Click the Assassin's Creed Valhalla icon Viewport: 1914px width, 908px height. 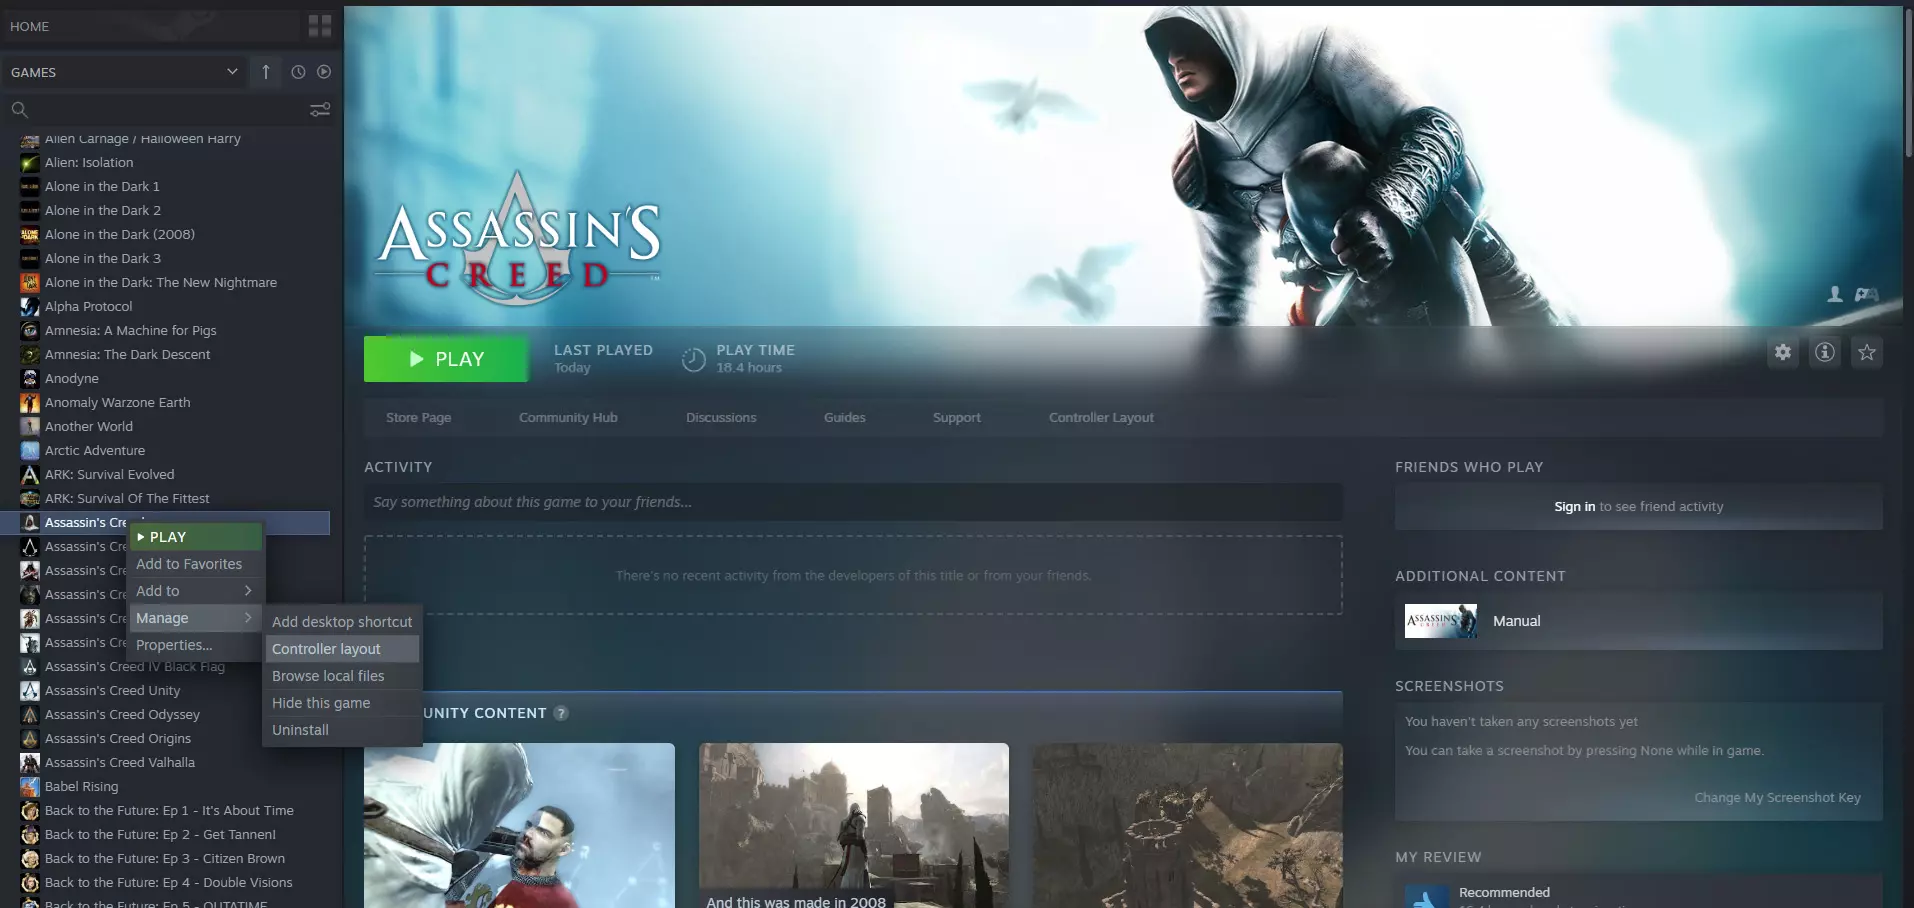click(30, 763)
